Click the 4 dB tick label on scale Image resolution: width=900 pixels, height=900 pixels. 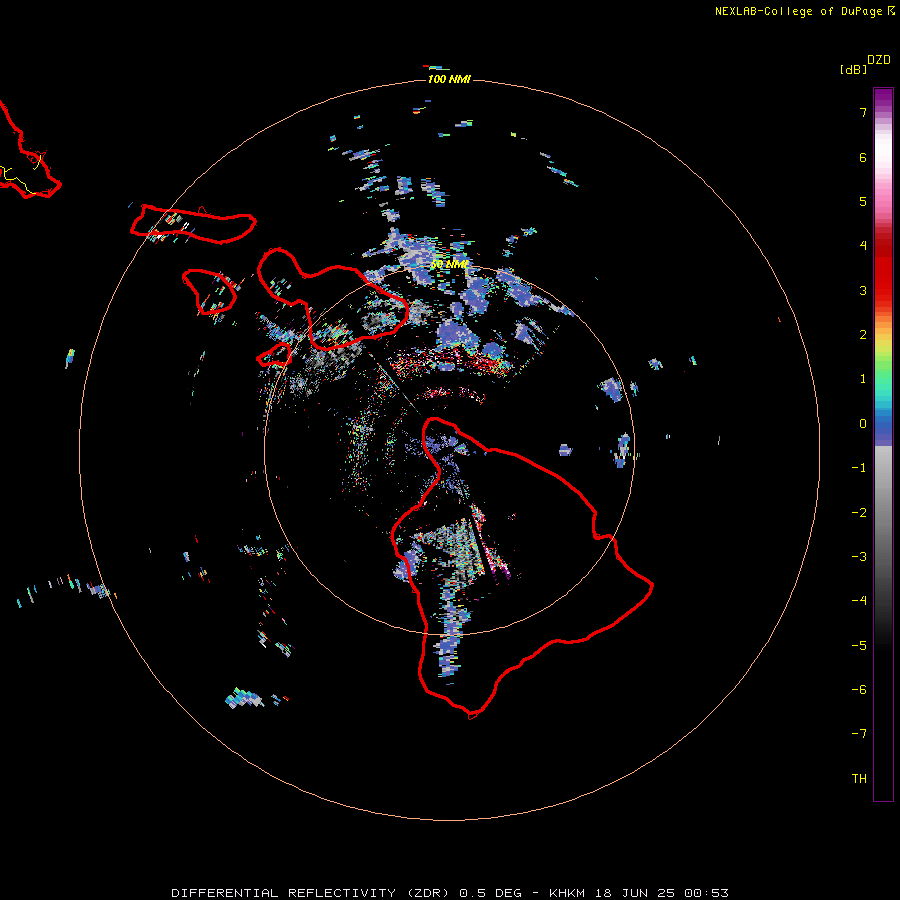click(863, 246)
